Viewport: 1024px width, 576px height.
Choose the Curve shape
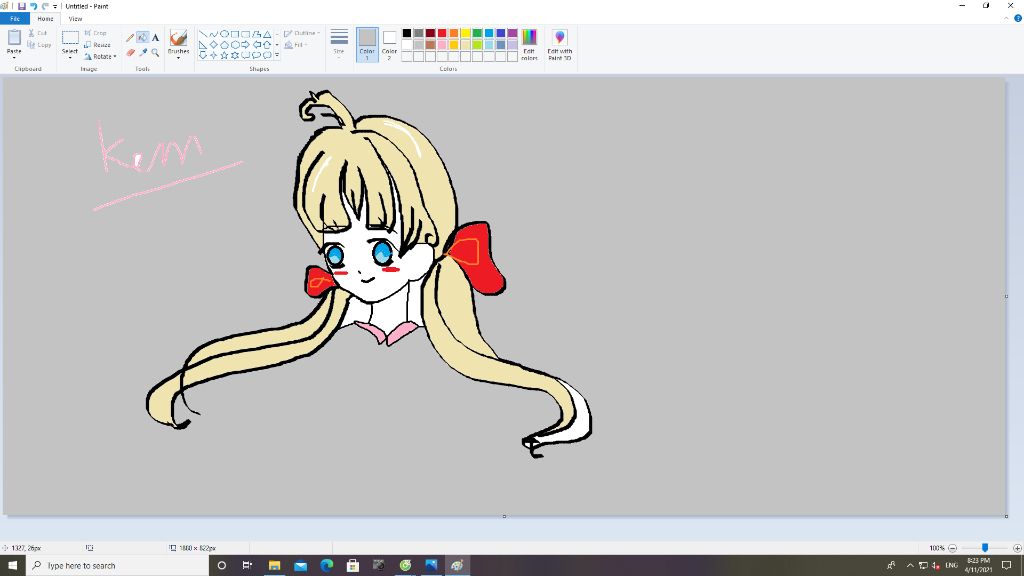[x=214, y=34]
